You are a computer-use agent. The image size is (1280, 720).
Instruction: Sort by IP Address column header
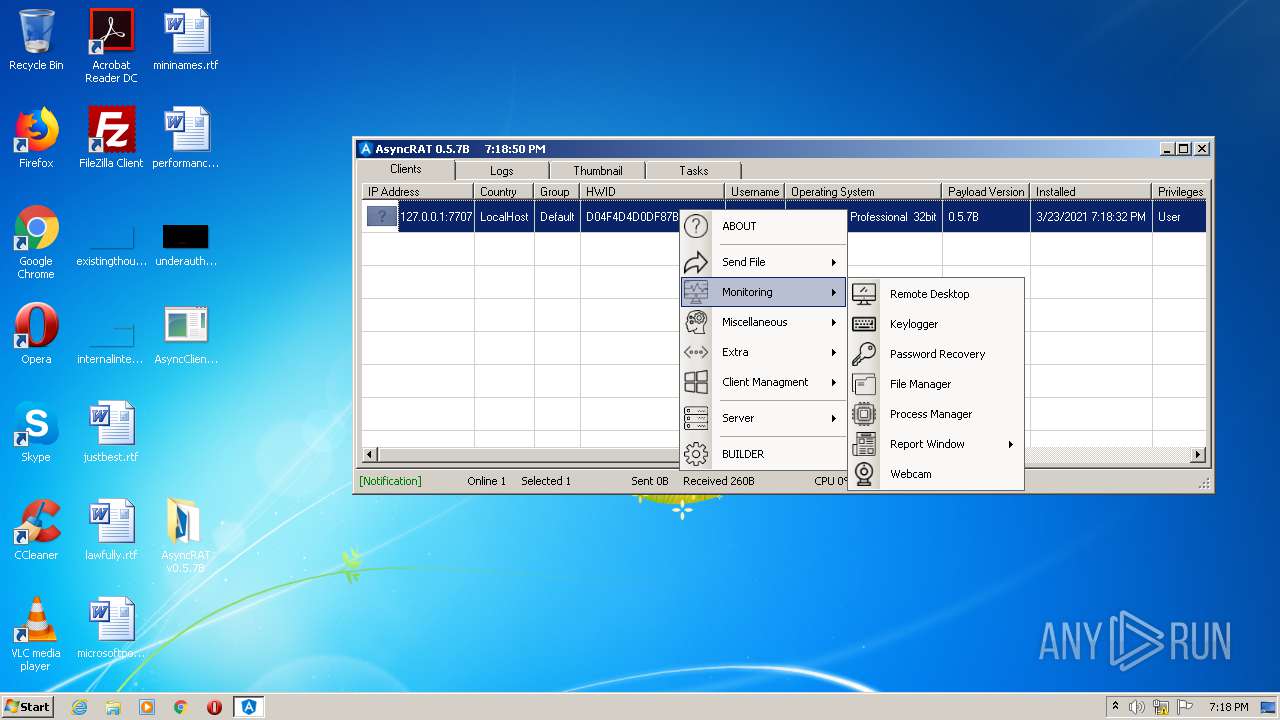point(417,192)
